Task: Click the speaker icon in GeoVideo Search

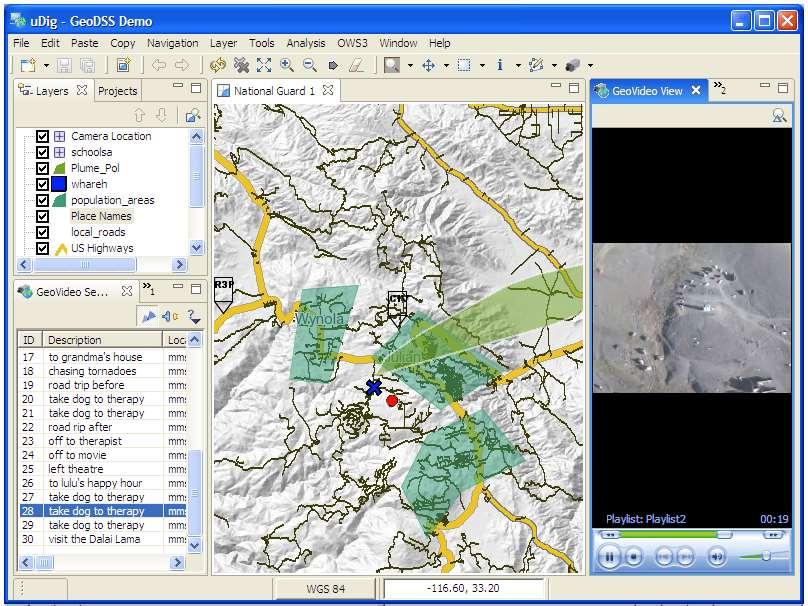Action: coord(170,316)
